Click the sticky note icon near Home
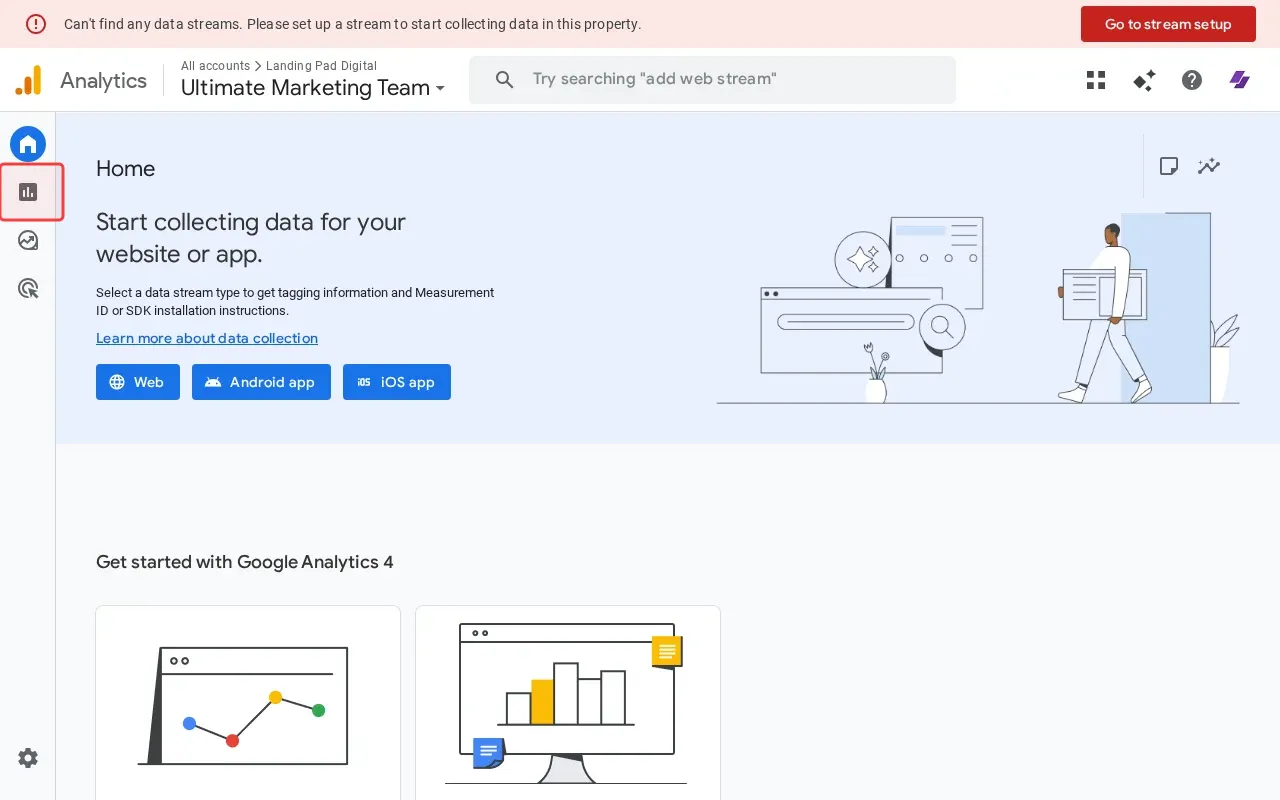 tap(1169, 166)
